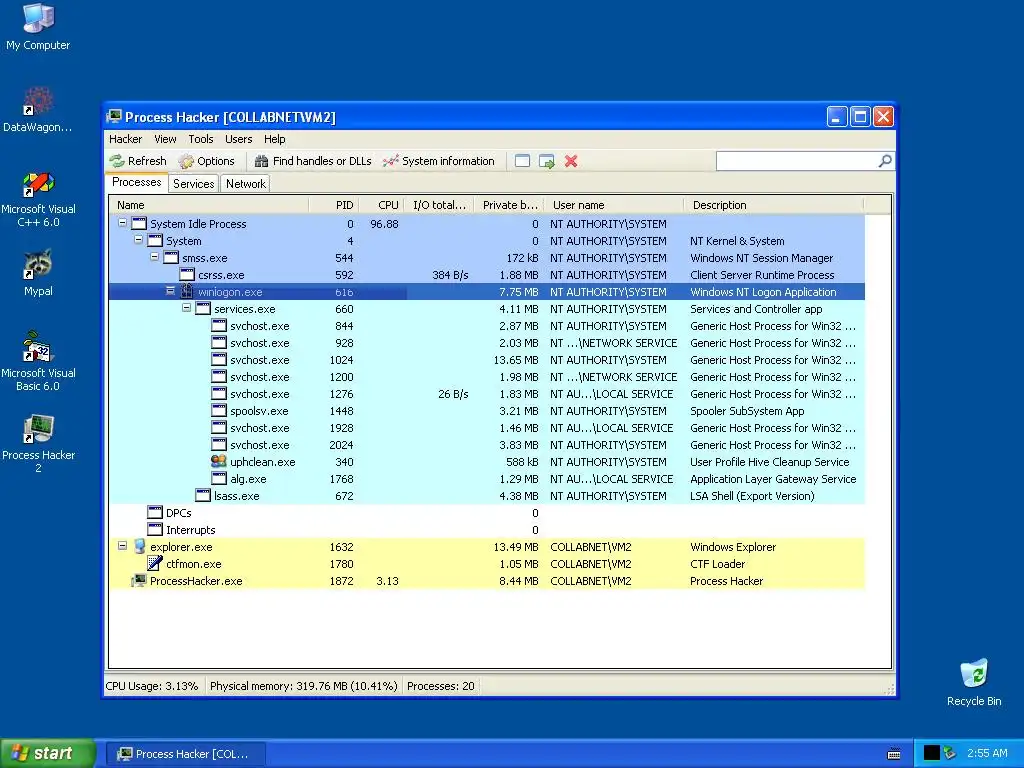The height and width of the screenshot is (768, 1024).
Task: Select the alg.exe process icon
Action: [219, 478]
